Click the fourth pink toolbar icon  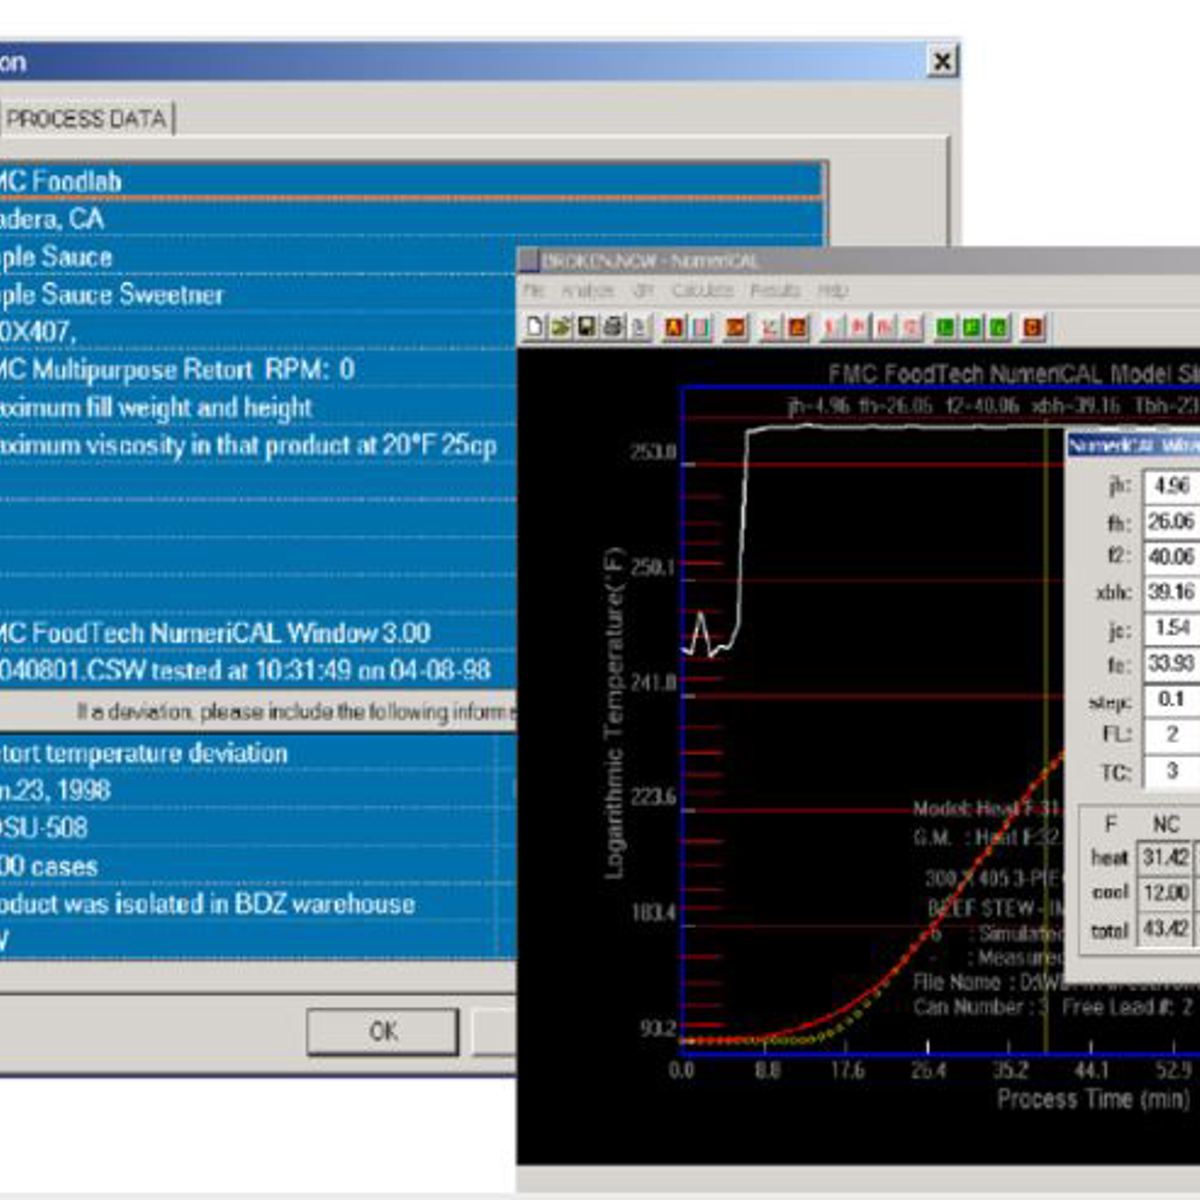click(911, 326)
